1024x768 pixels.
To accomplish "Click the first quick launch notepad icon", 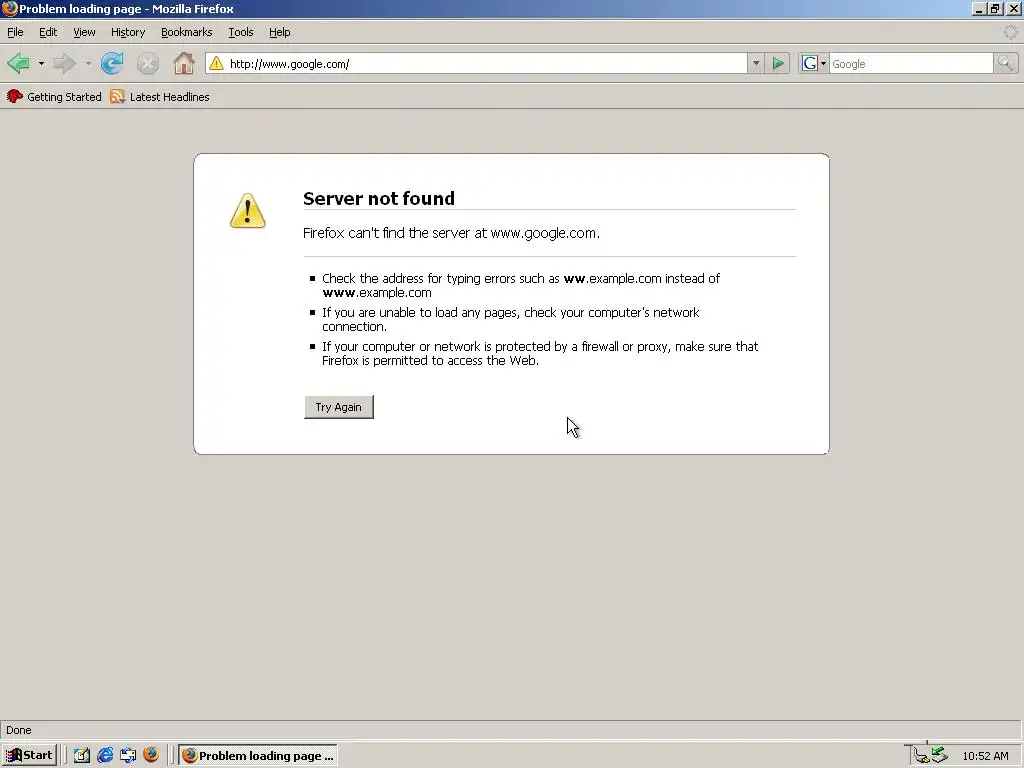I will tap(82, 755).
